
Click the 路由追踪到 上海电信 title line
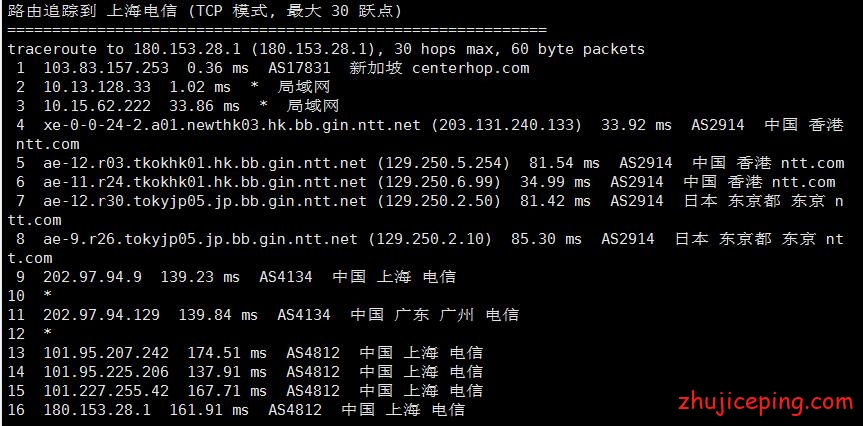click(x=205, y=10)
